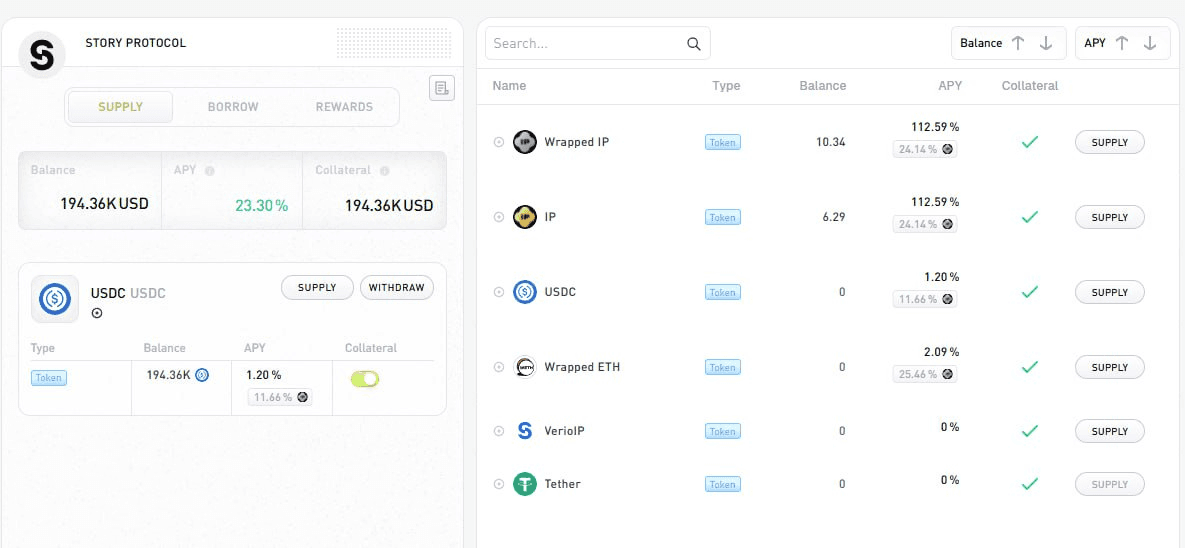Click the 24.14 % reward badge for IP
Viewport: 1185px width, 548px height.
(925, 224)
